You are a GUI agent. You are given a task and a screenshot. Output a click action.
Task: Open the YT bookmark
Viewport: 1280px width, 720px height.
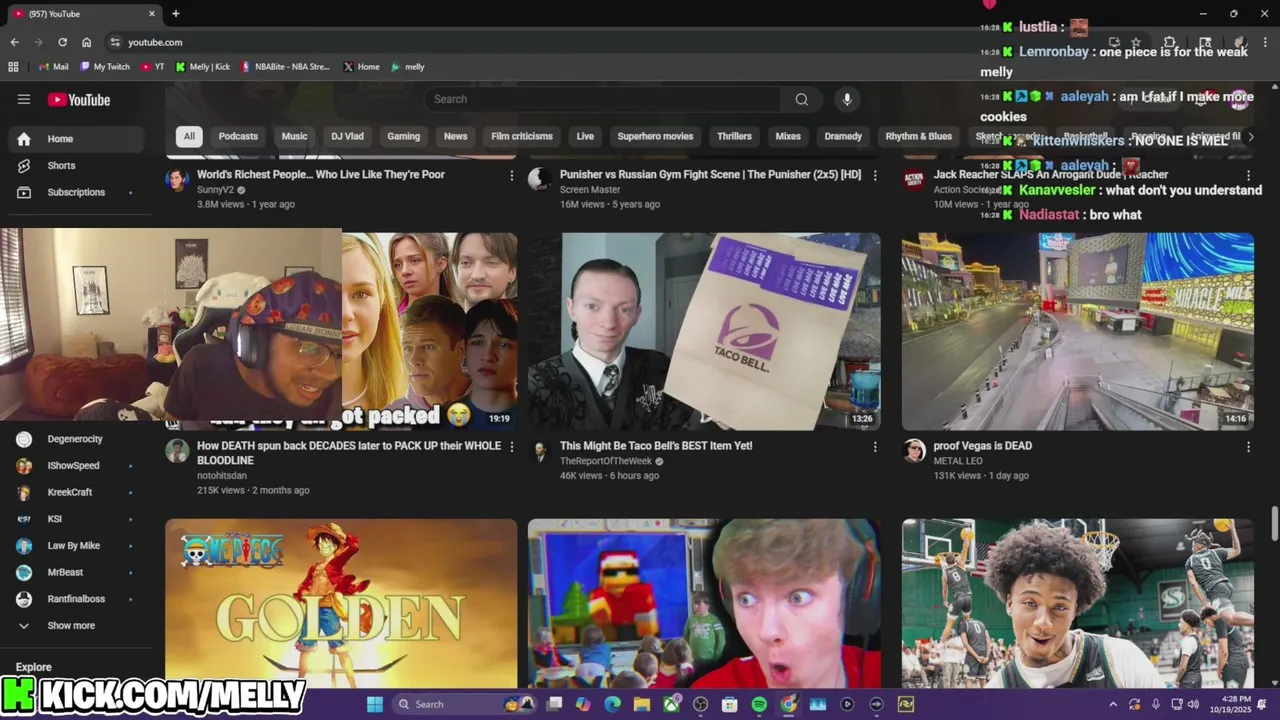(x=153, y=67)
